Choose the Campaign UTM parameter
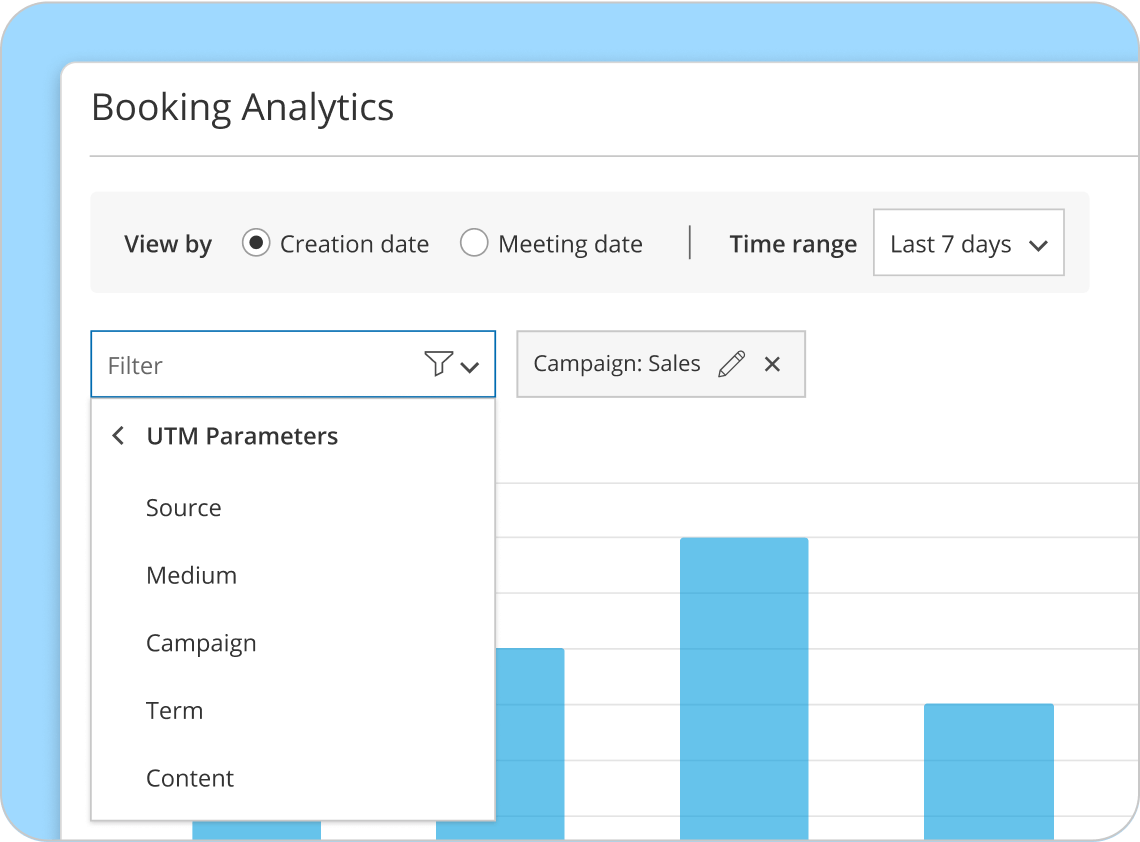 [201, 643]
